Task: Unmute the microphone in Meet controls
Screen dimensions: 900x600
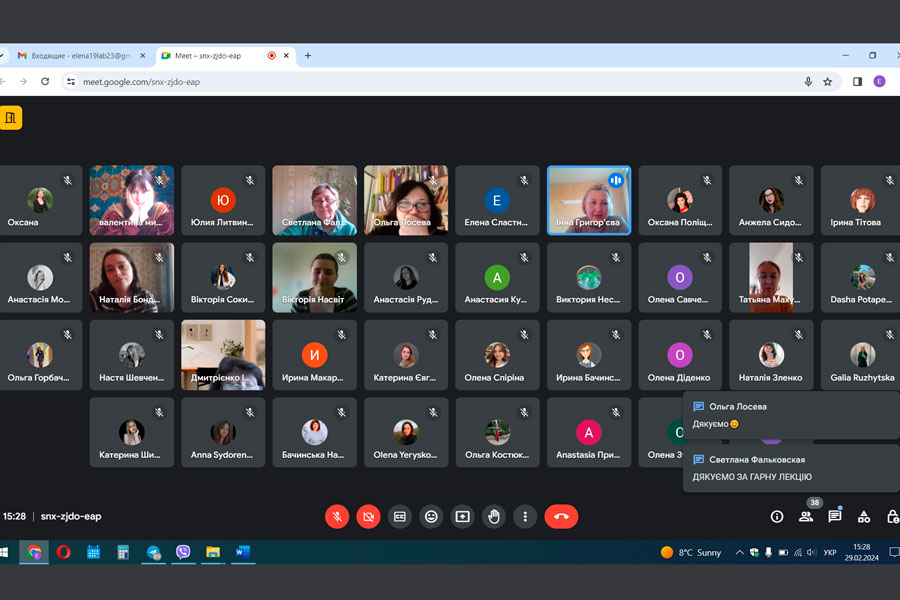Action: (337, 517)
